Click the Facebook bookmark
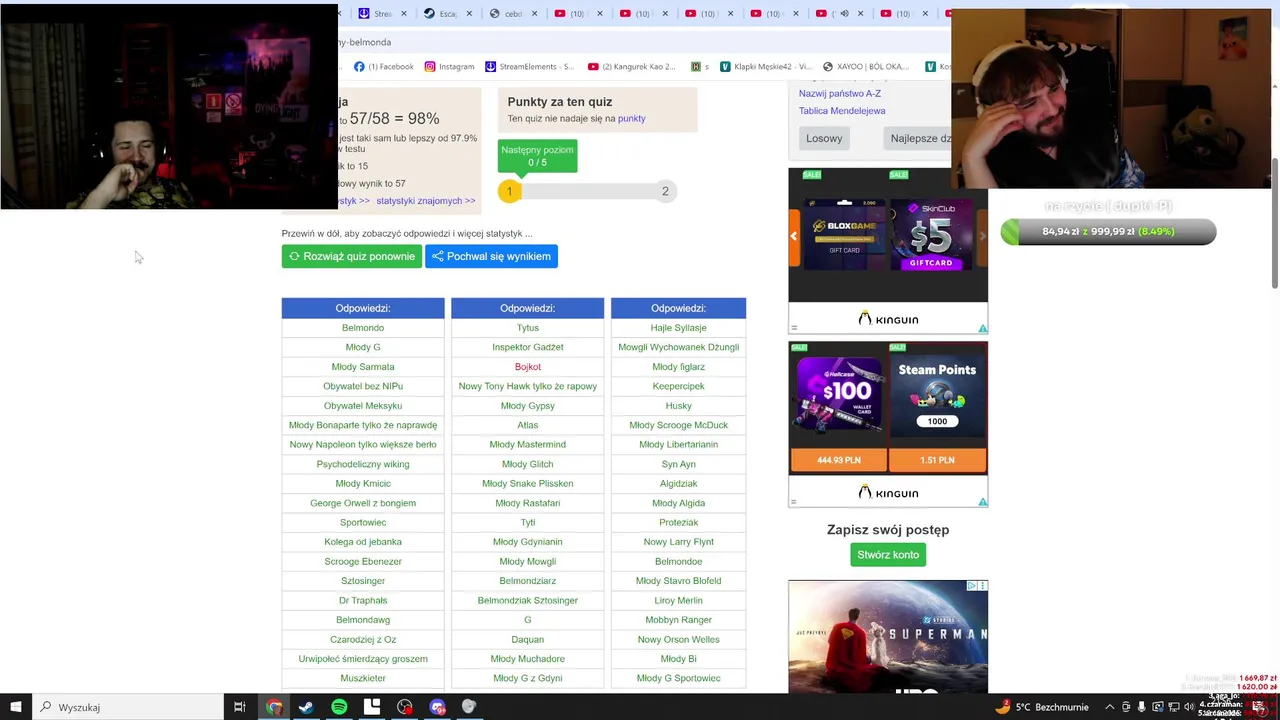This screenshot has height=720, width=1280. click(384, 67)
